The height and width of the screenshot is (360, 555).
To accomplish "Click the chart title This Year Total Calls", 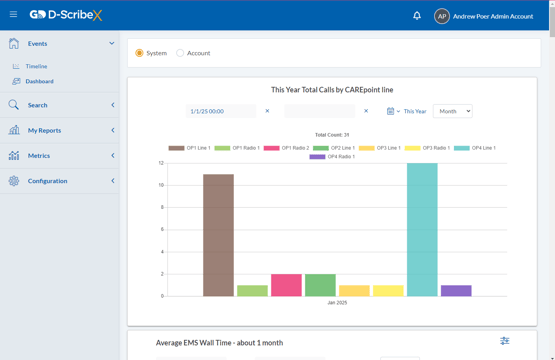I will point(332,90).
